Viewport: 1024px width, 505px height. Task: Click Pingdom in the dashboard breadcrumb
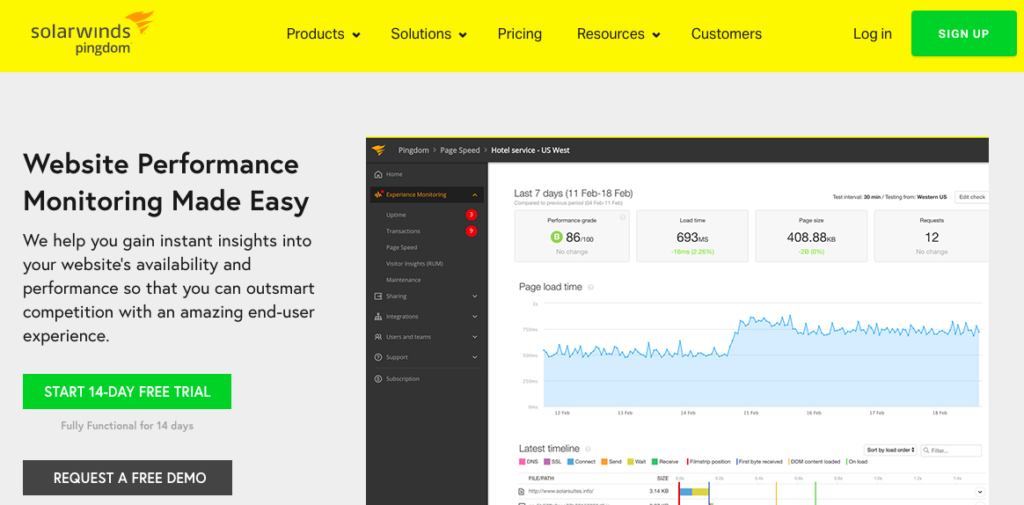(x=413, y=150)
